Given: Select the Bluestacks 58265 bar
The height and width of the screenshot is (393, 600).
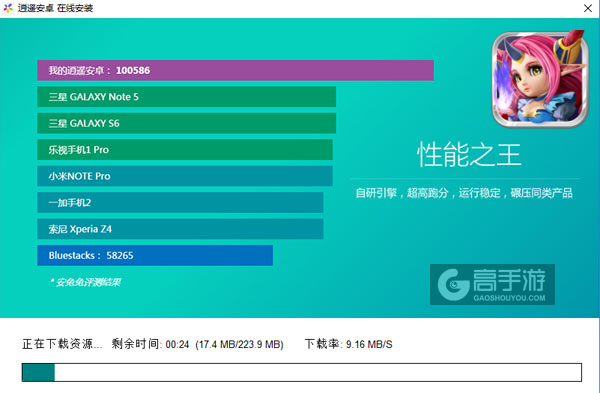Looking at the screenshot, I should [x=155, y=255].
